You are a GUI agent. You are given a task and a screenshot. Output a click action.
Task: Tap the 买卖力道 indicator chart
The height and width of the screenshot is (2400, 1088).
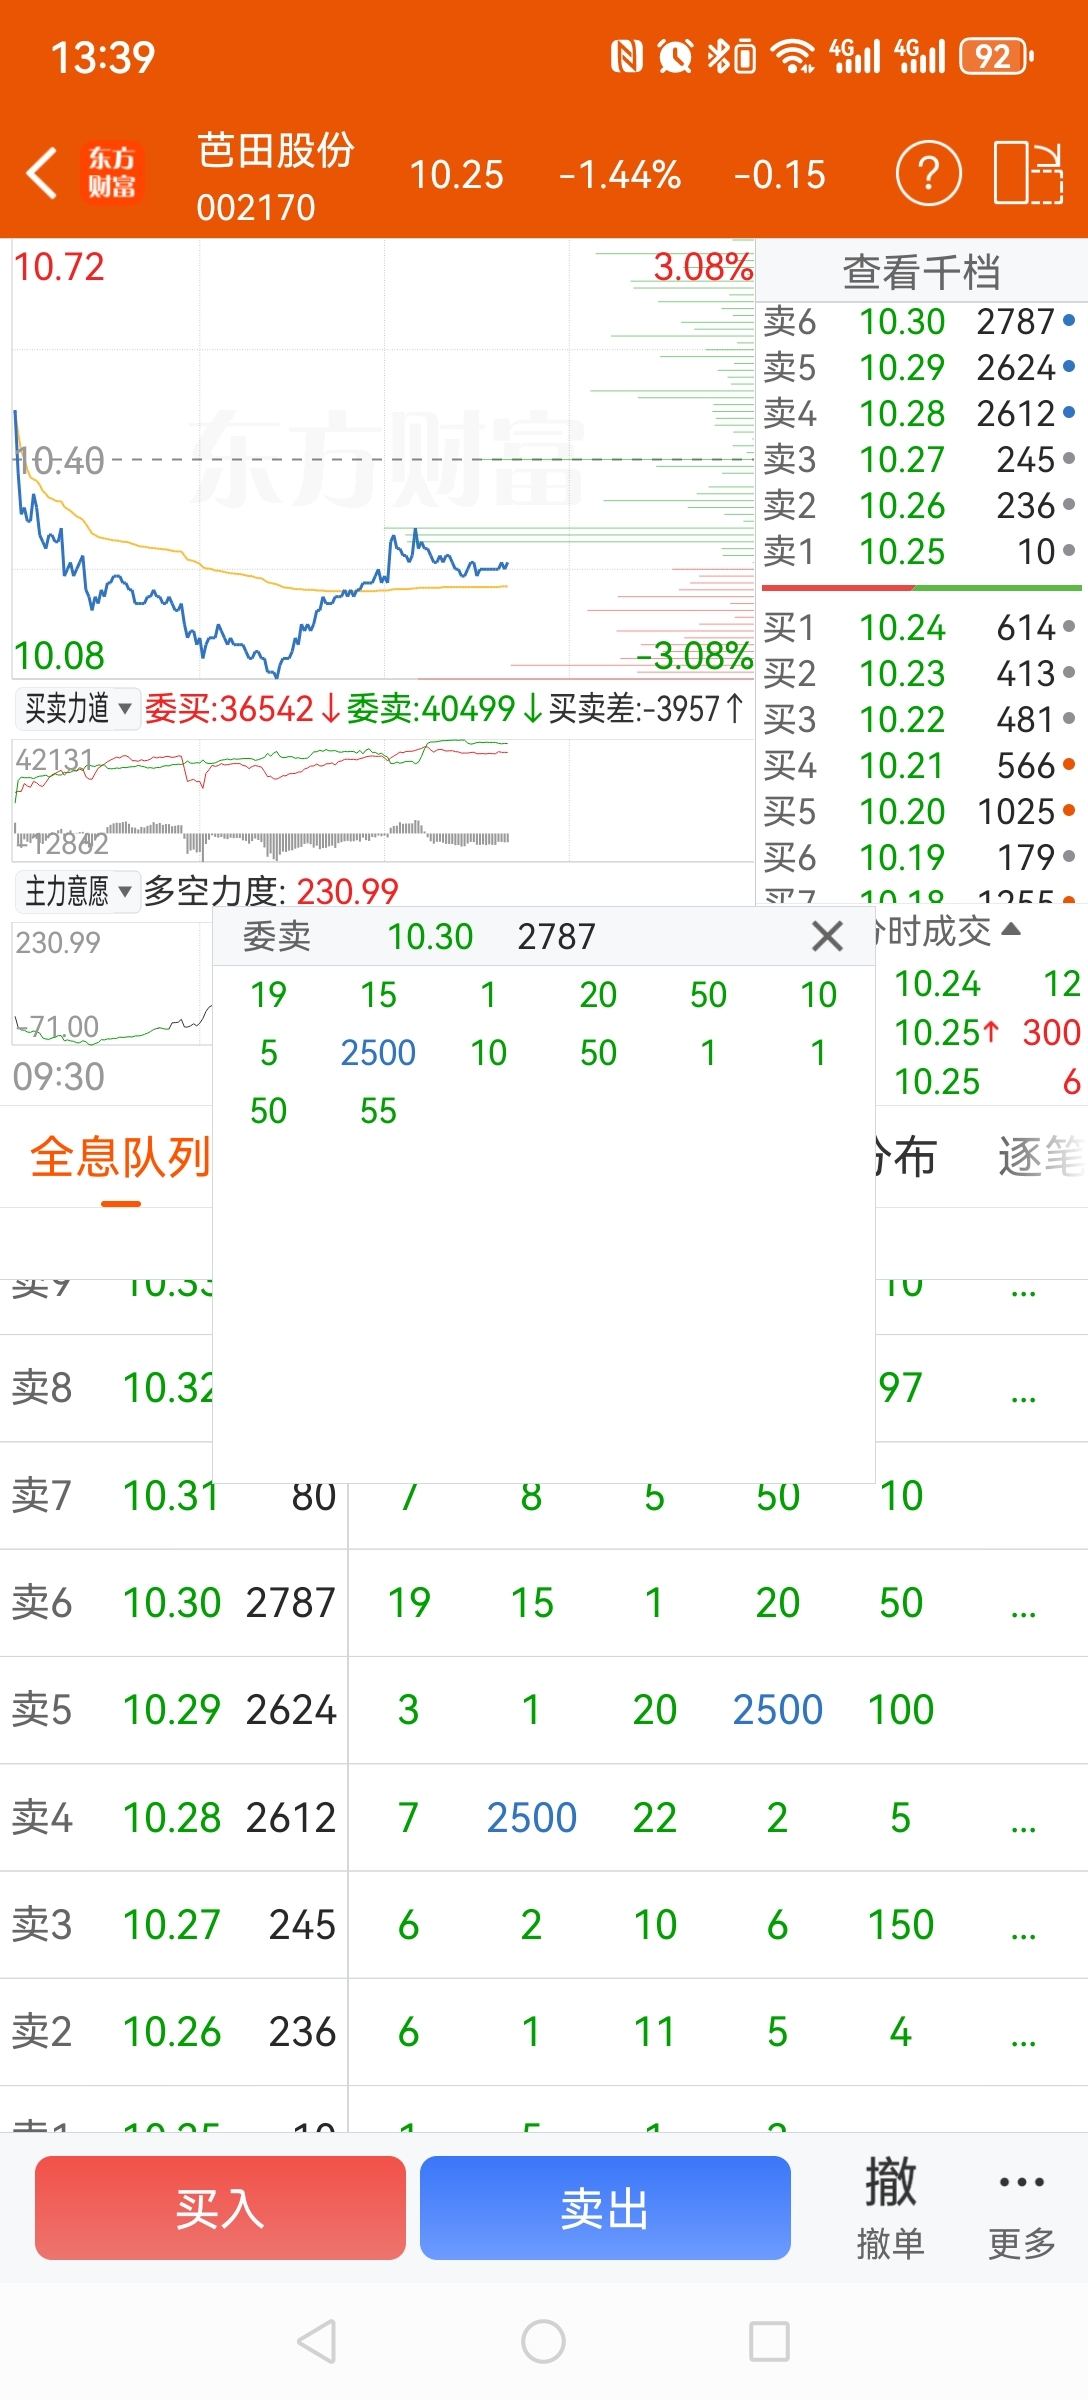383,800
